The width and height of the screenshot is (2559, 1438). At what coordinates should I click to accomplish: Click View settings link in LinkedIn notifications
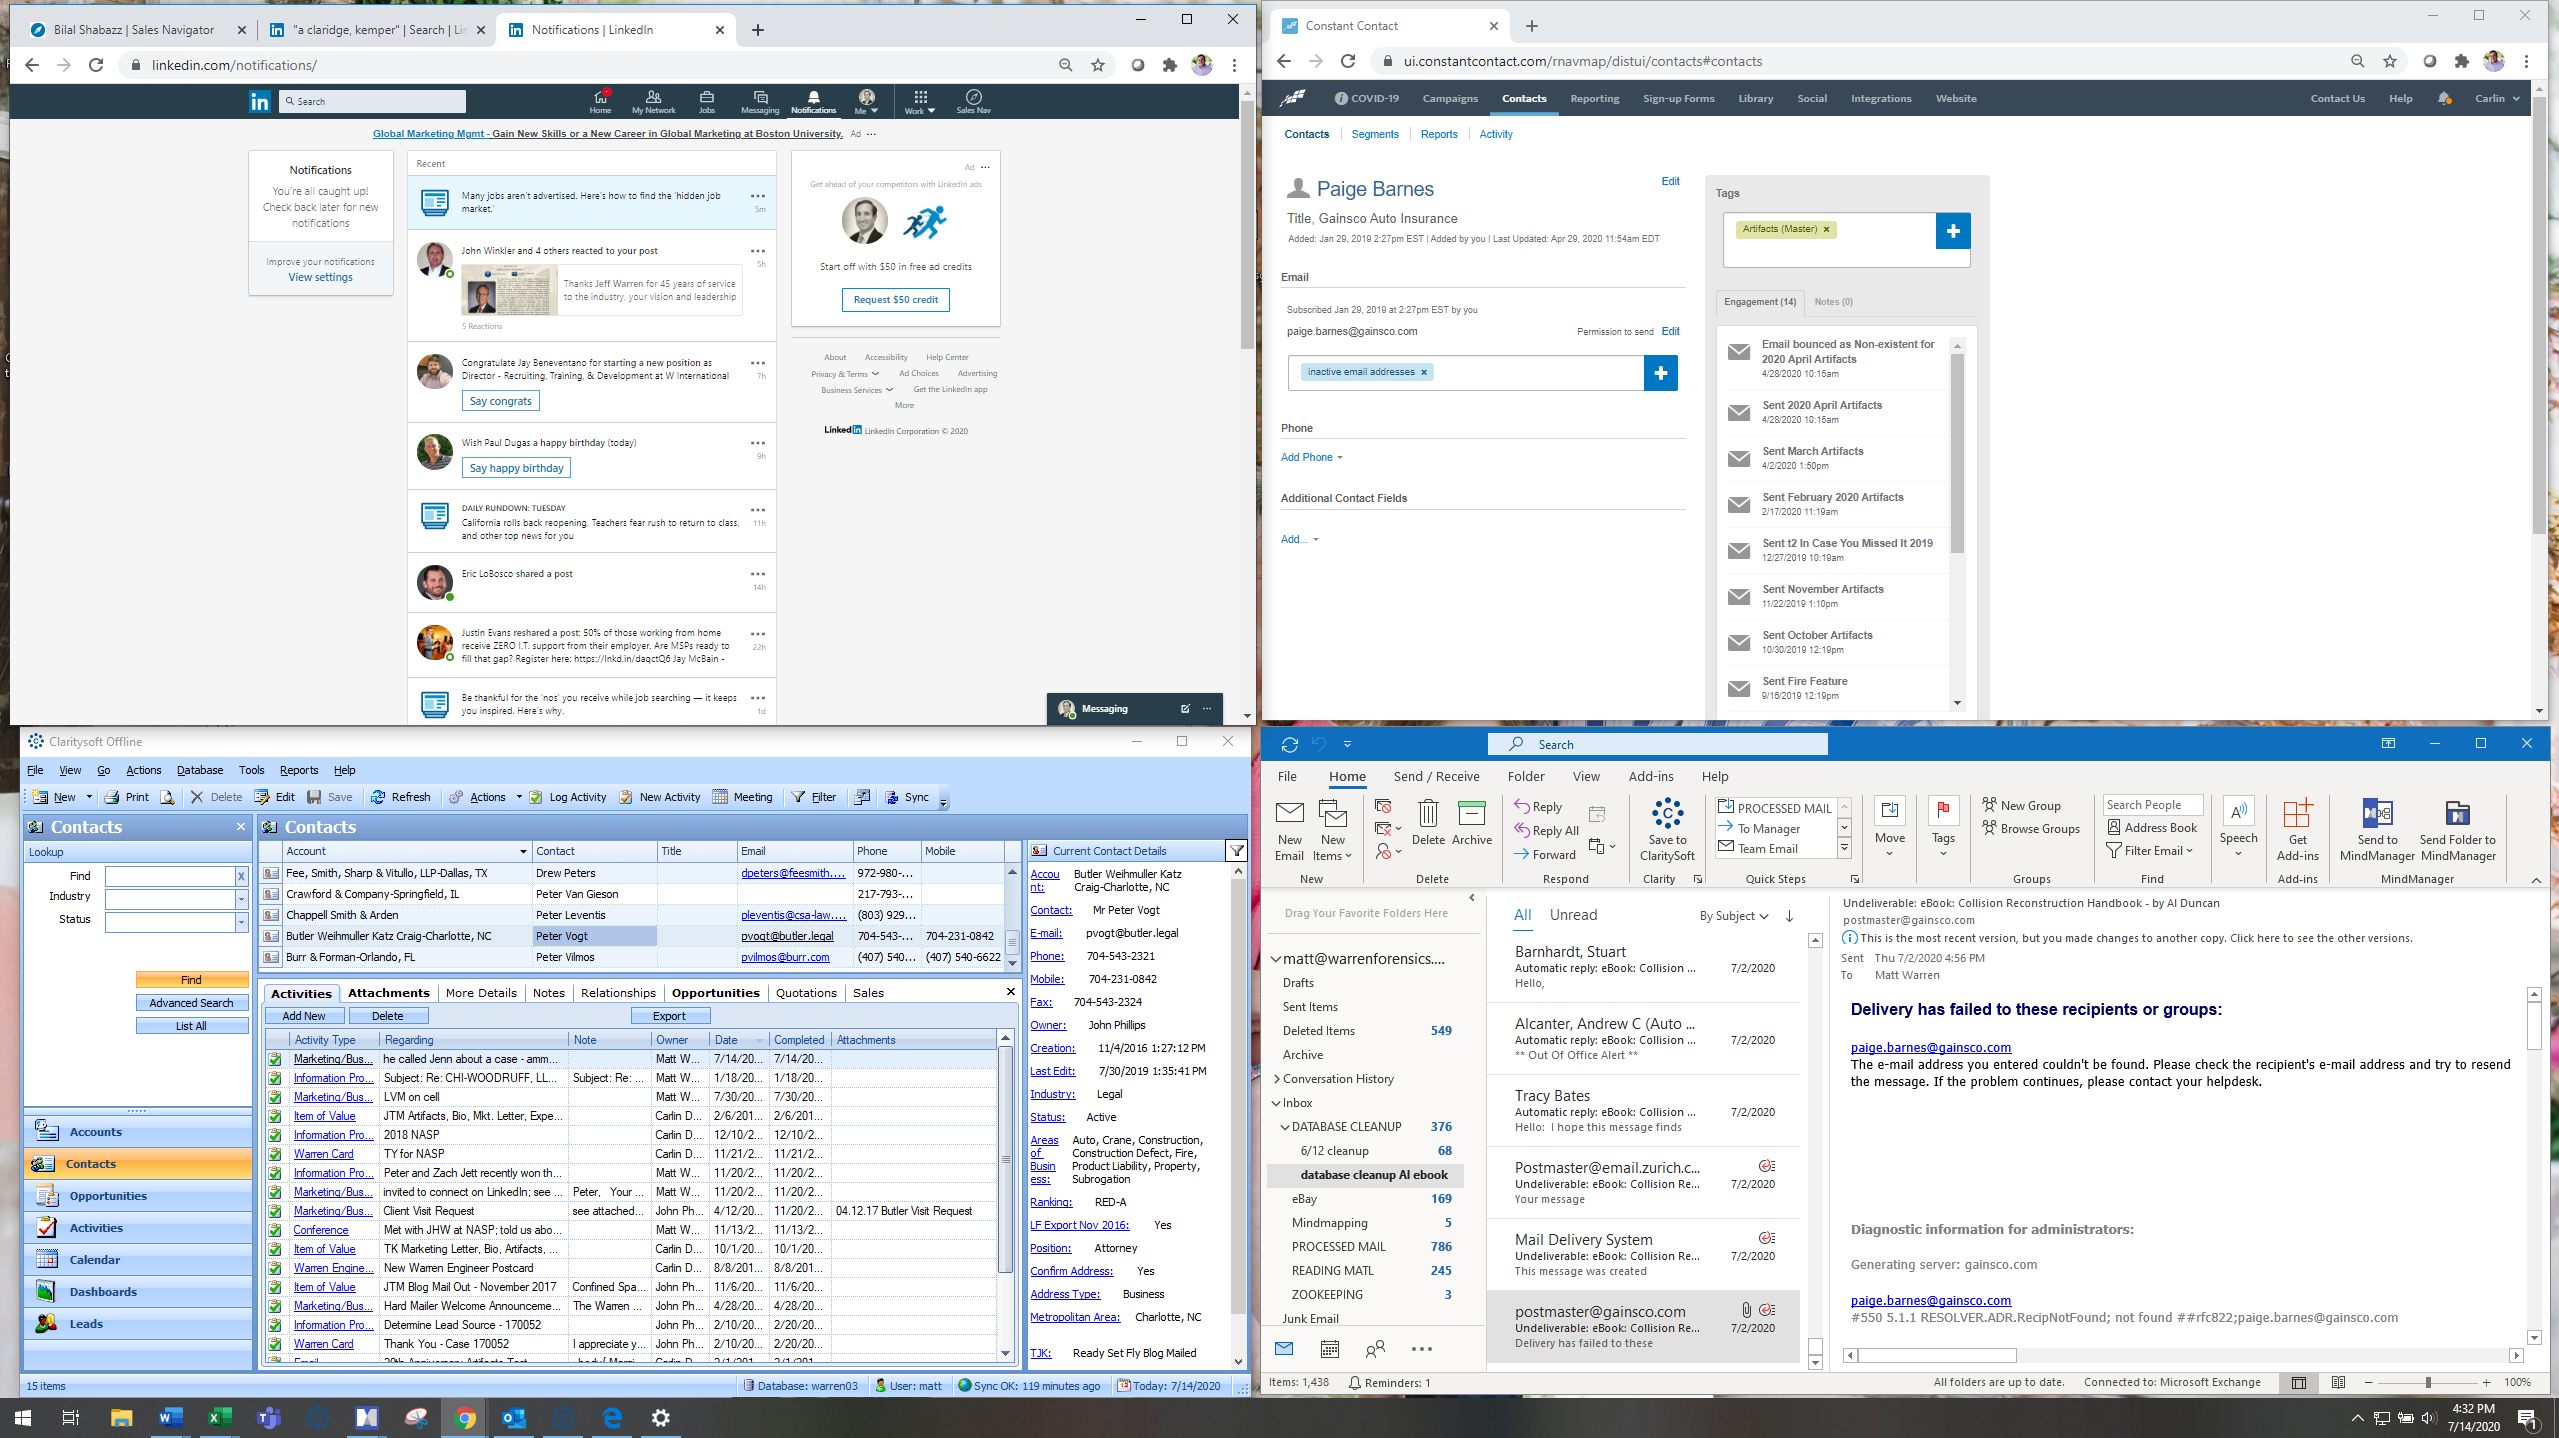click(320, 277)
